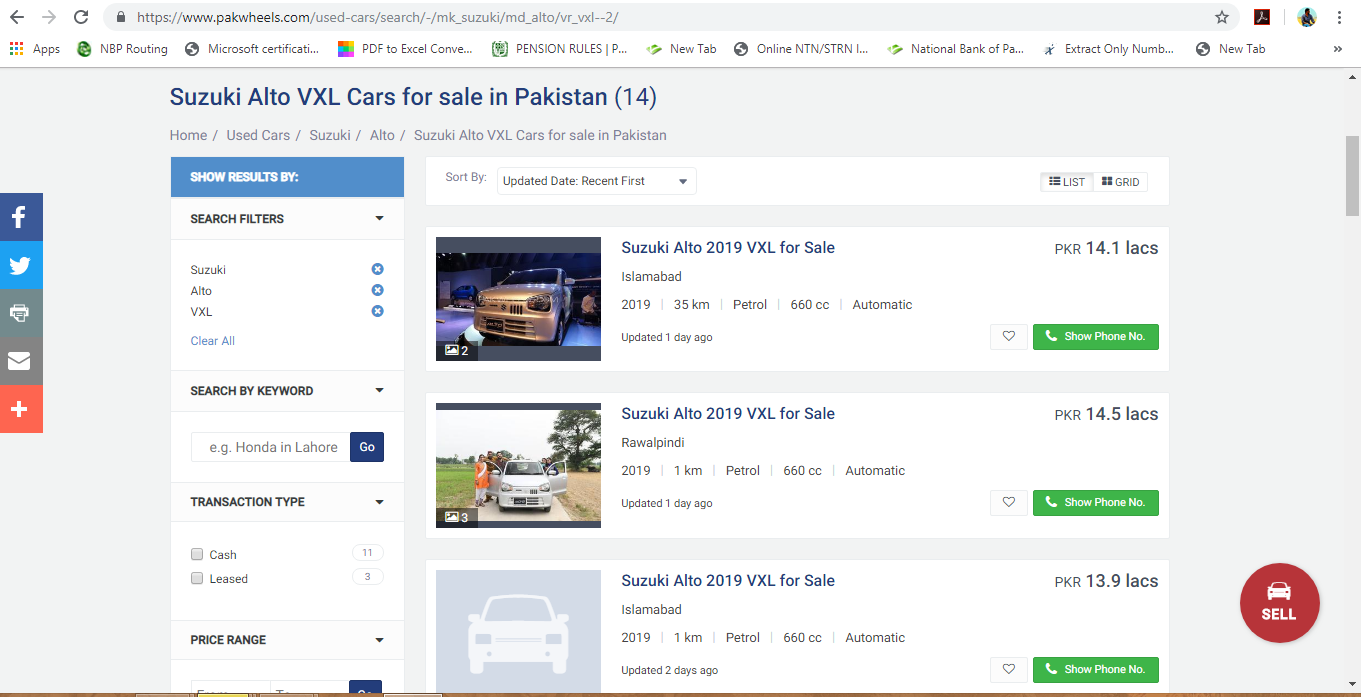Navigate to Used Cars breadcrumb
Screen dimensions: 1361x697
[x=258, y=135]
